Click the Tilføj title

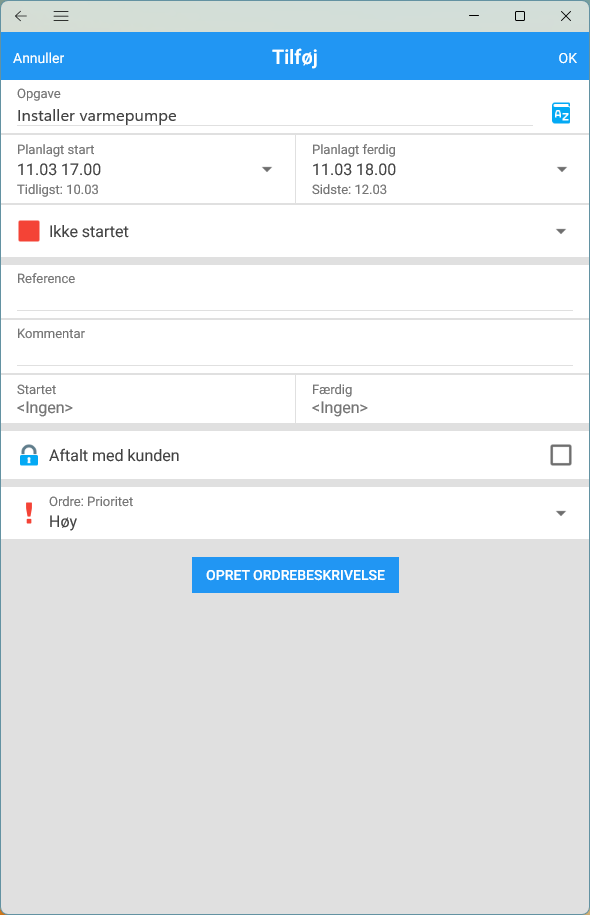click(295, 58)
